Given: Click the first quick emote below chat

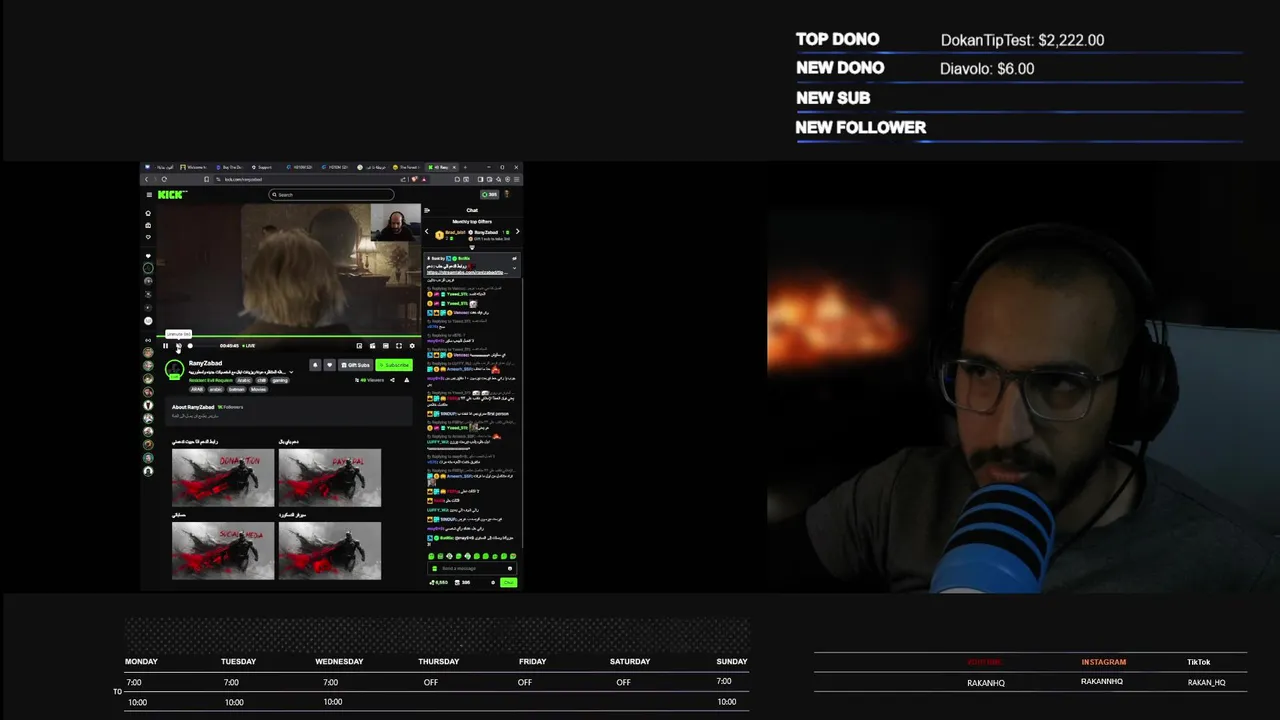Looking at the screenshot, I should click(431, 556).
